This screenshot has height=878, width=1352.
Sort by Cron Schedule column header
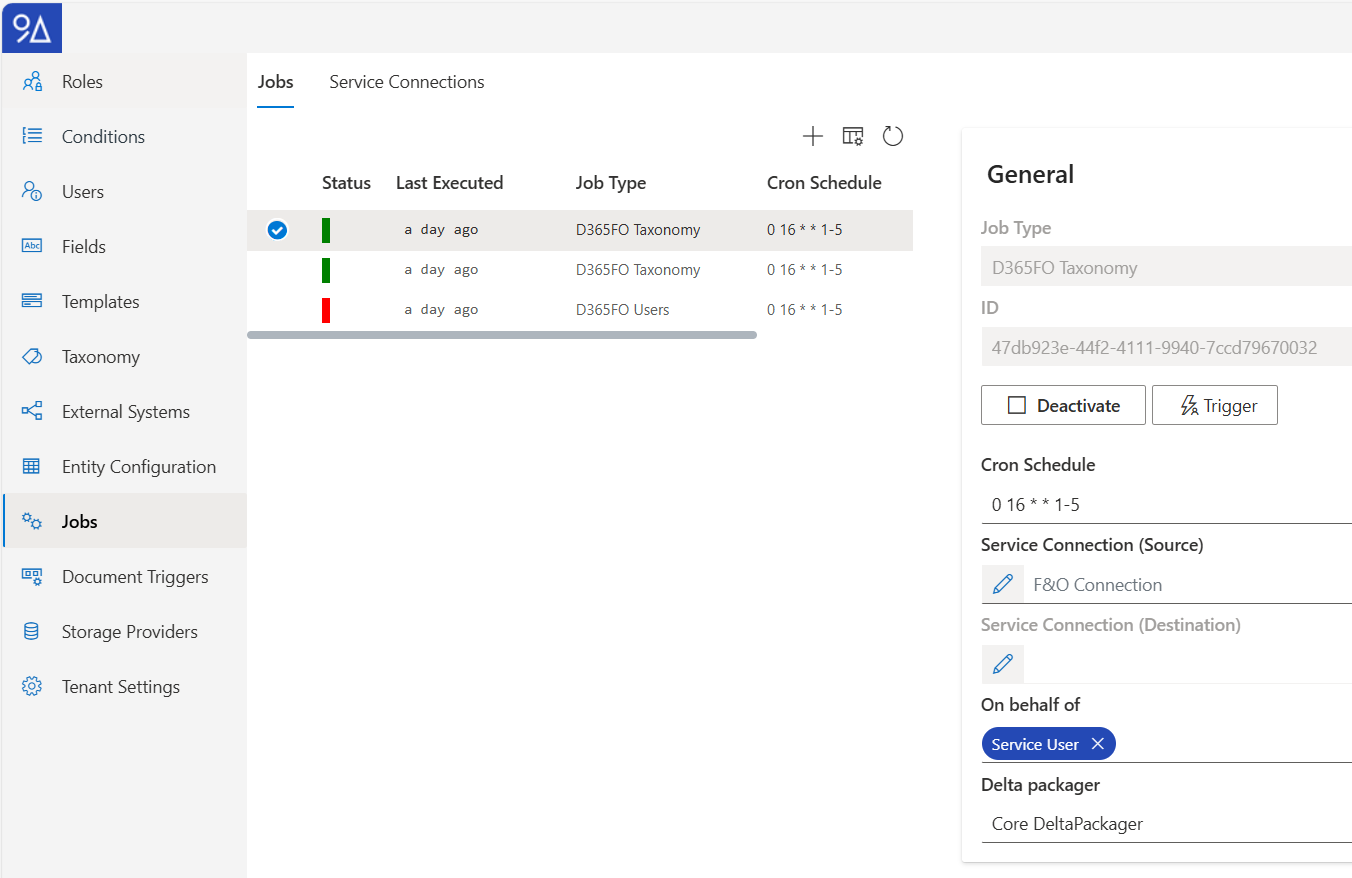[824, 183]
